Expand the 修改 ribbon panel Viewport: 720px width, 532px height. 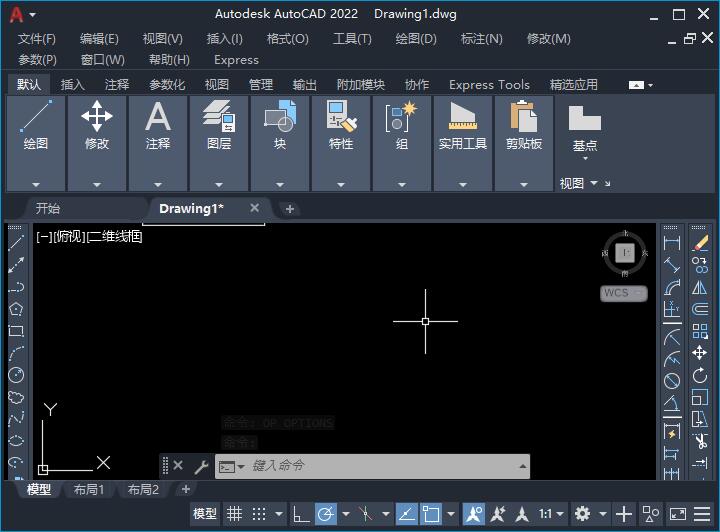pyautogui.click(x=97, y=185)
